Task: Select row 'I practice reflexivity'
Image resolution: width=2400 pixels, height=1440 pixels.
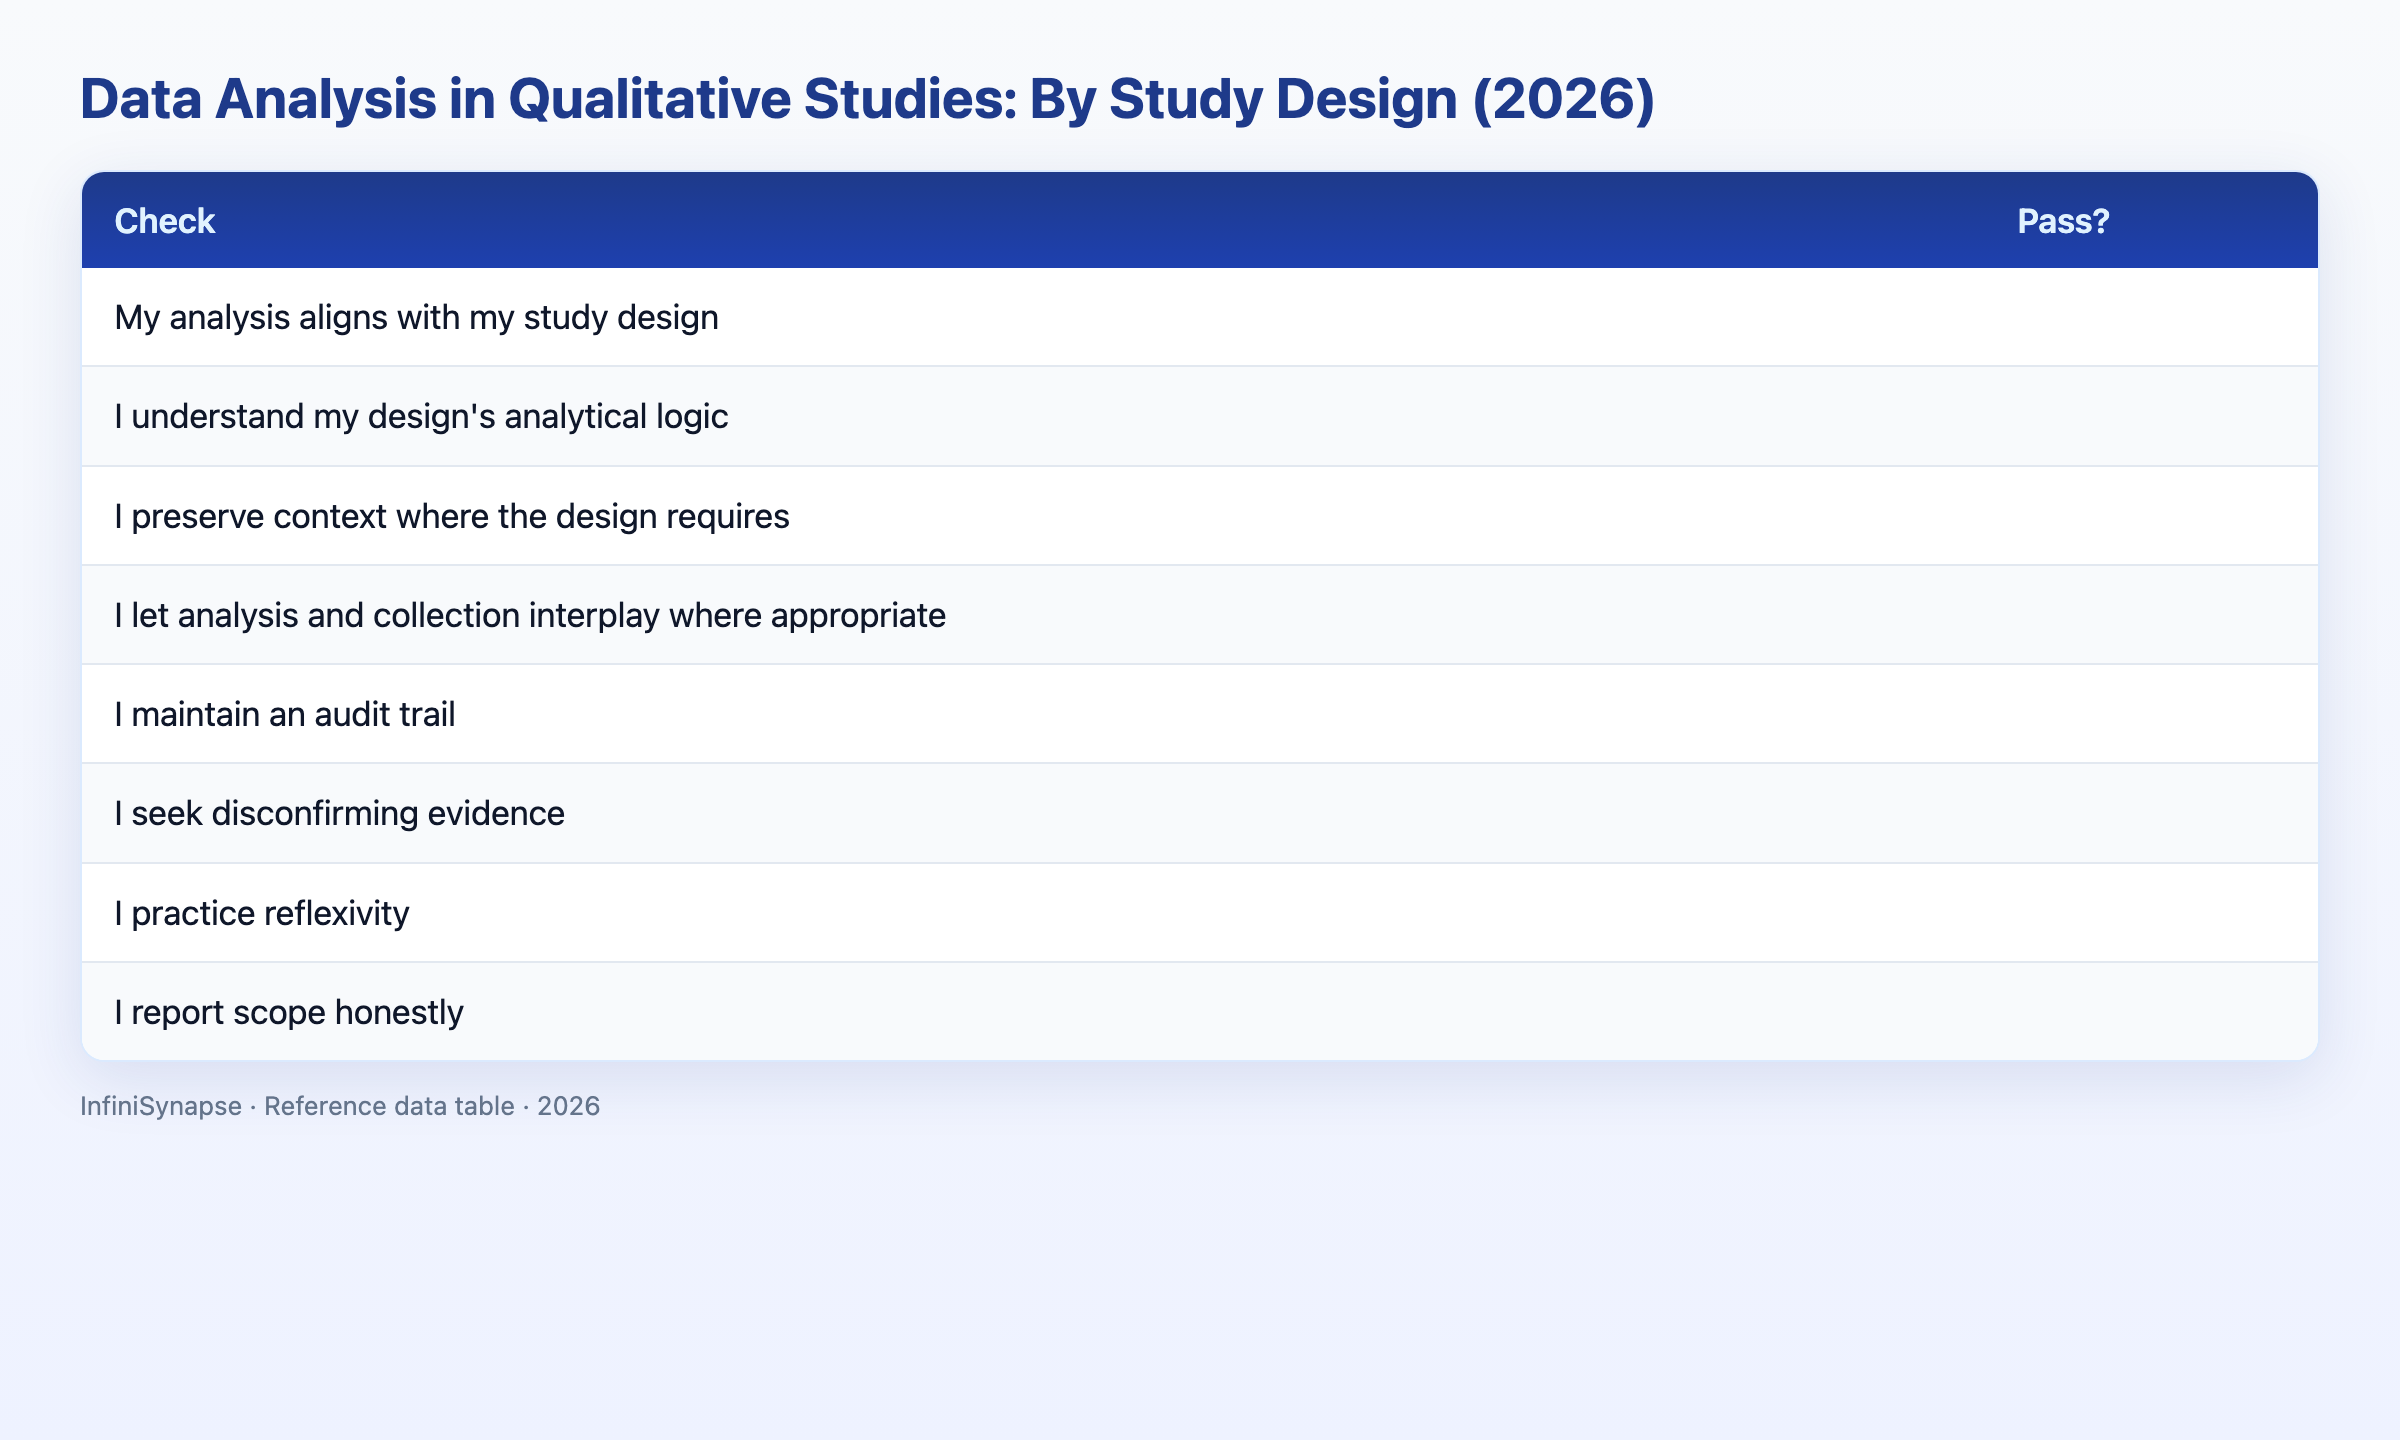Action: pyautogui.click(x=1200, y=913)
